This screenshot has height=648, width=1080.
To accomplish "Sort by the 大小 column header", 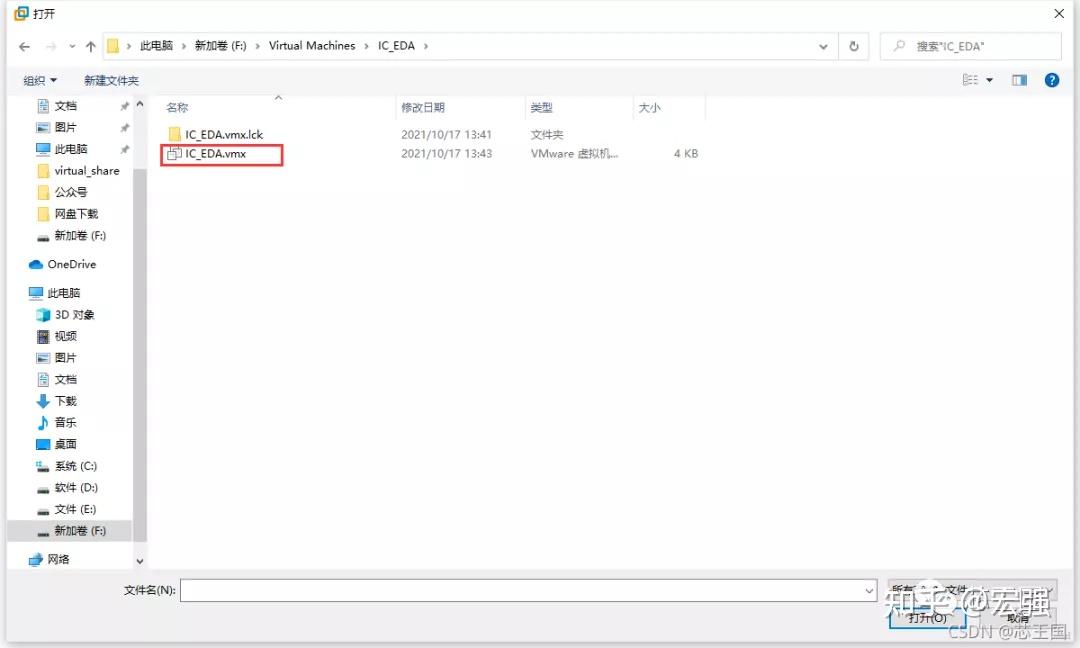I will click(x=650, y=107).
